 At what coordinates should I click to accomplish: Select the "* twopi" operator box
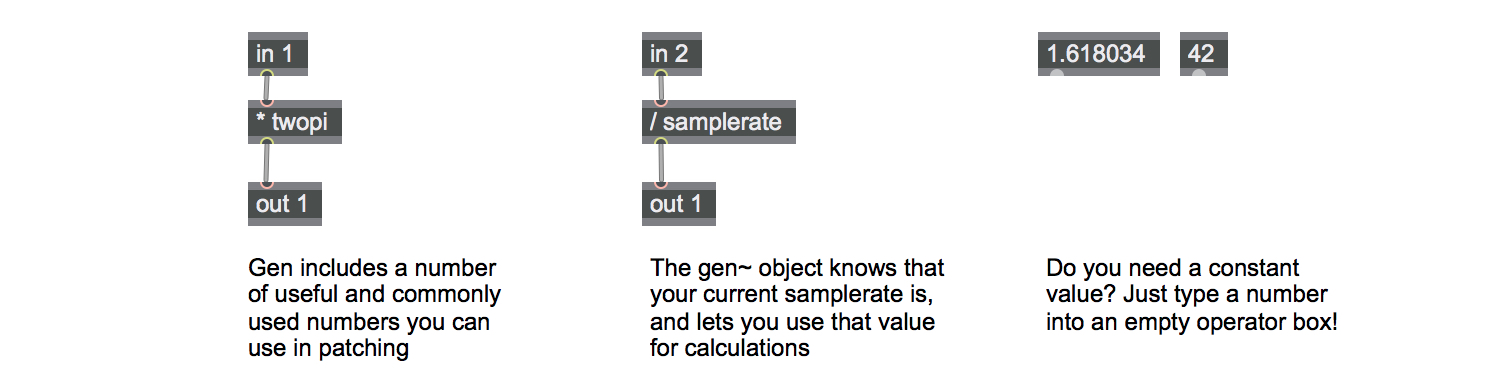295,123
